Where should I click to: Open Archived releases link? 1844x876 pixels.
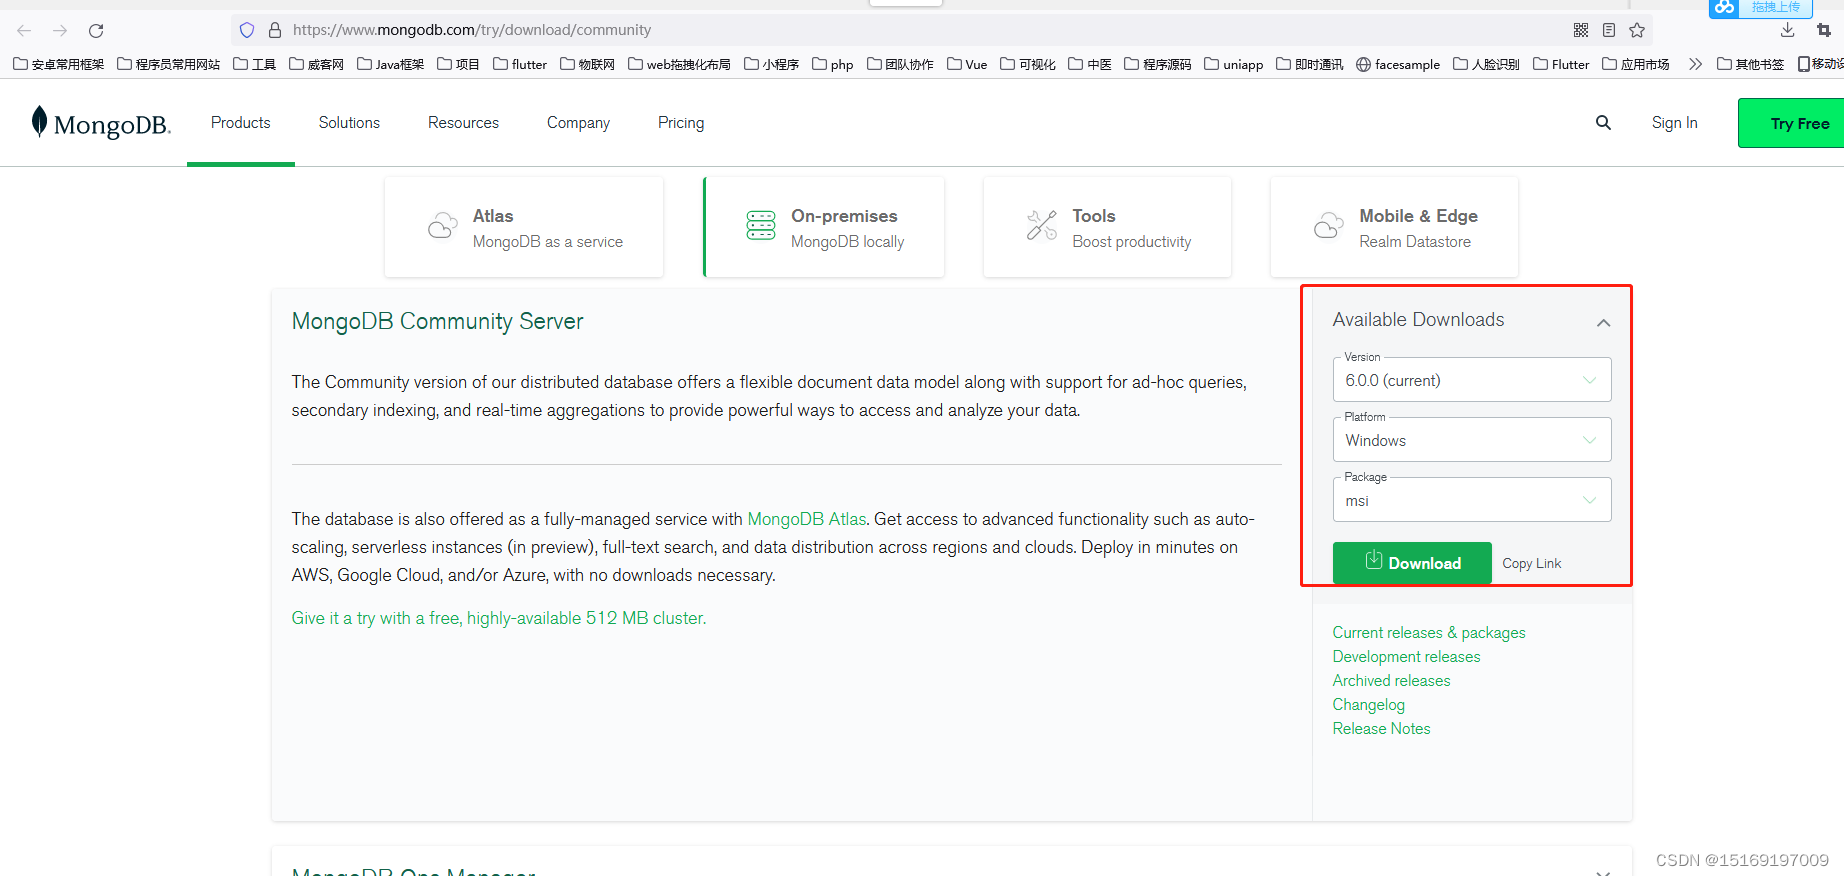point(1391,680)
